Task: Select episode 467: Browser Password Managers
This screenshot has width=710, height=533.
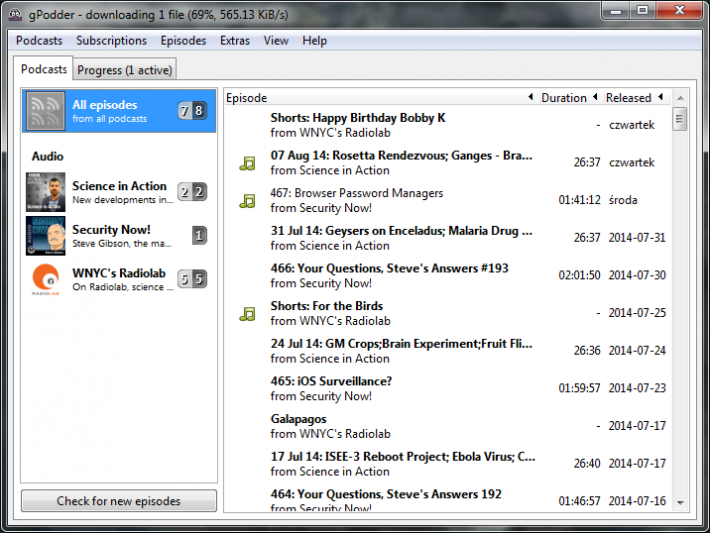Action: pos(447,200)
